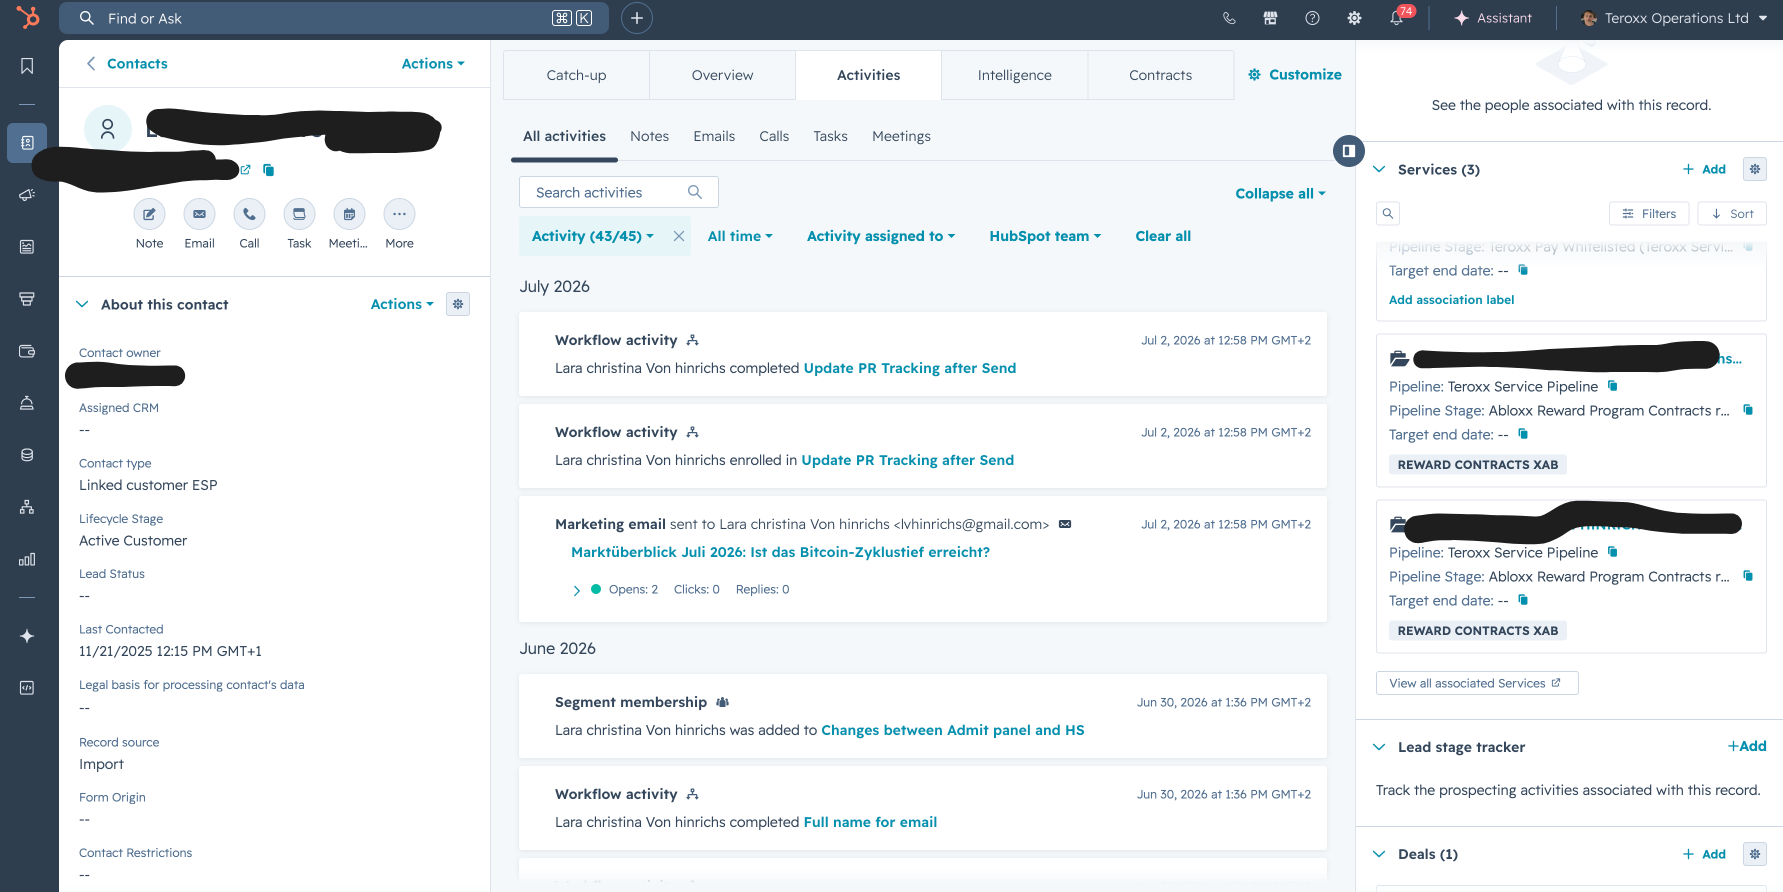Click the Search activities field

tap(618, 192)
